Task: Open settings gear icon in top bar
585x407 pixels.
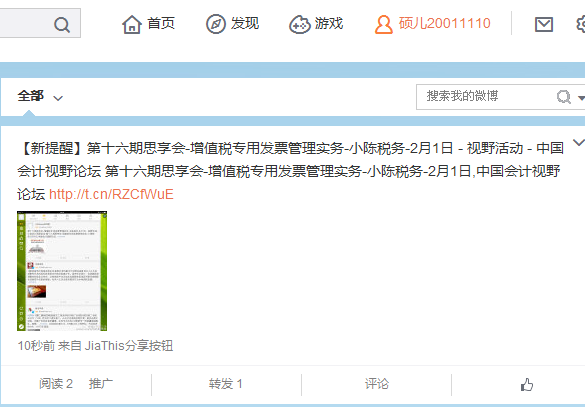Action: coord(581,25)
